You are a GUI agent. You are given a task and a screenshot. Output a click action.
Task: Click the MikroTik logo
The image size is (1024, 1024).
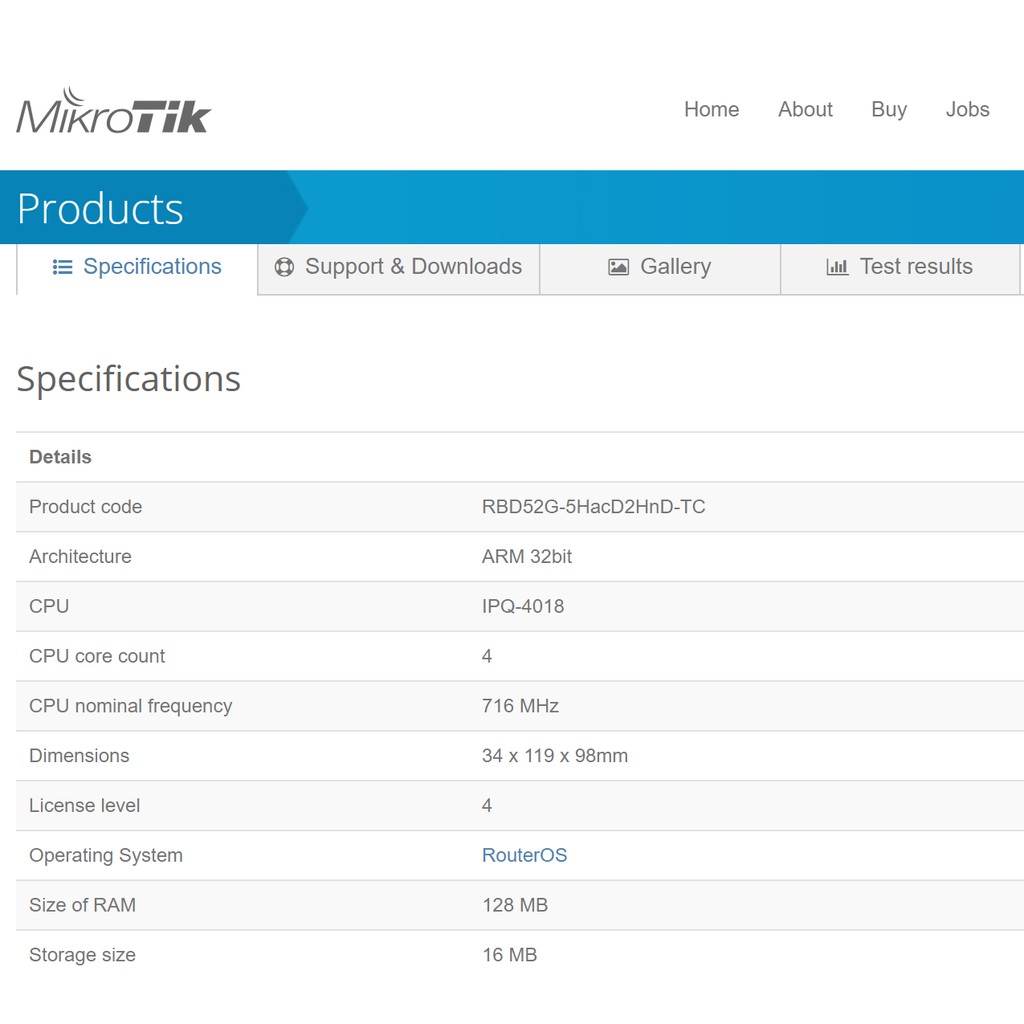(x=113, y=111)
